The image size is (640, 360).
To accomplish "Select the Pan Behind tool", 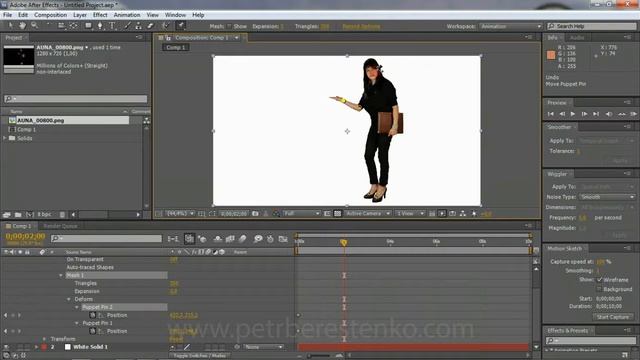I will (73, 26).
